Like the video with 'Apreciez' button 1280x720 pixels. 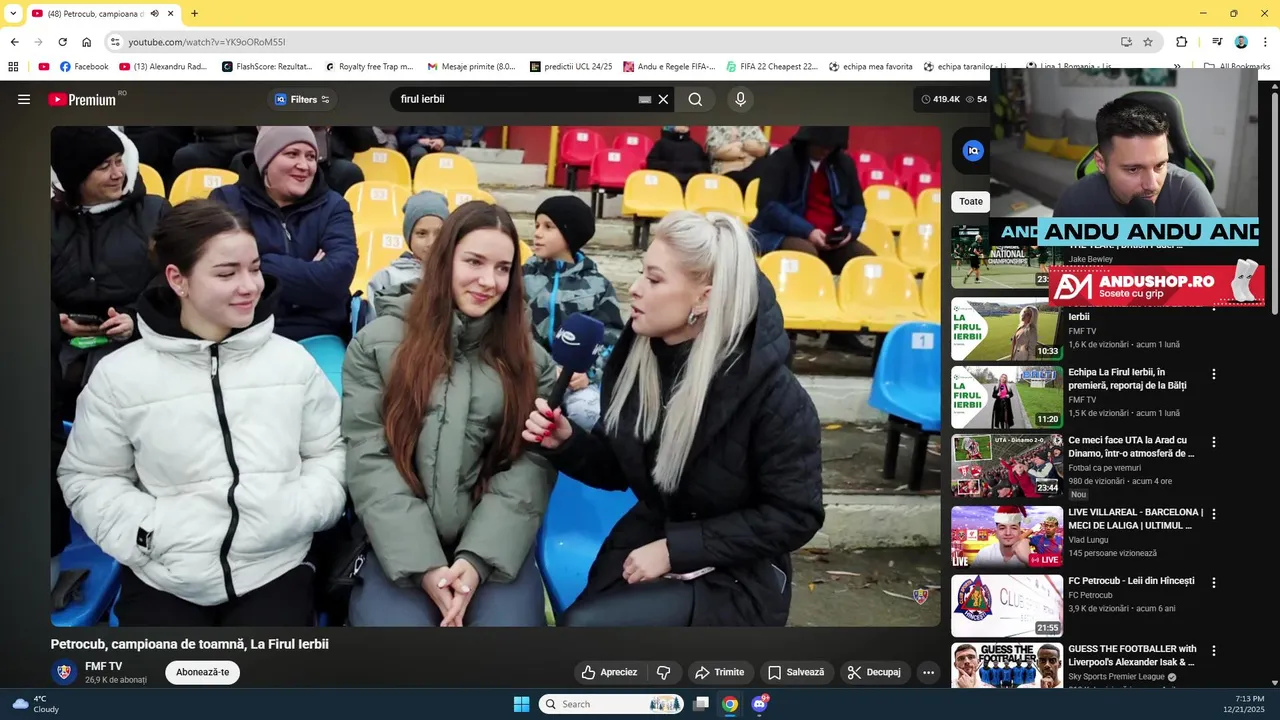pos(610,672)
